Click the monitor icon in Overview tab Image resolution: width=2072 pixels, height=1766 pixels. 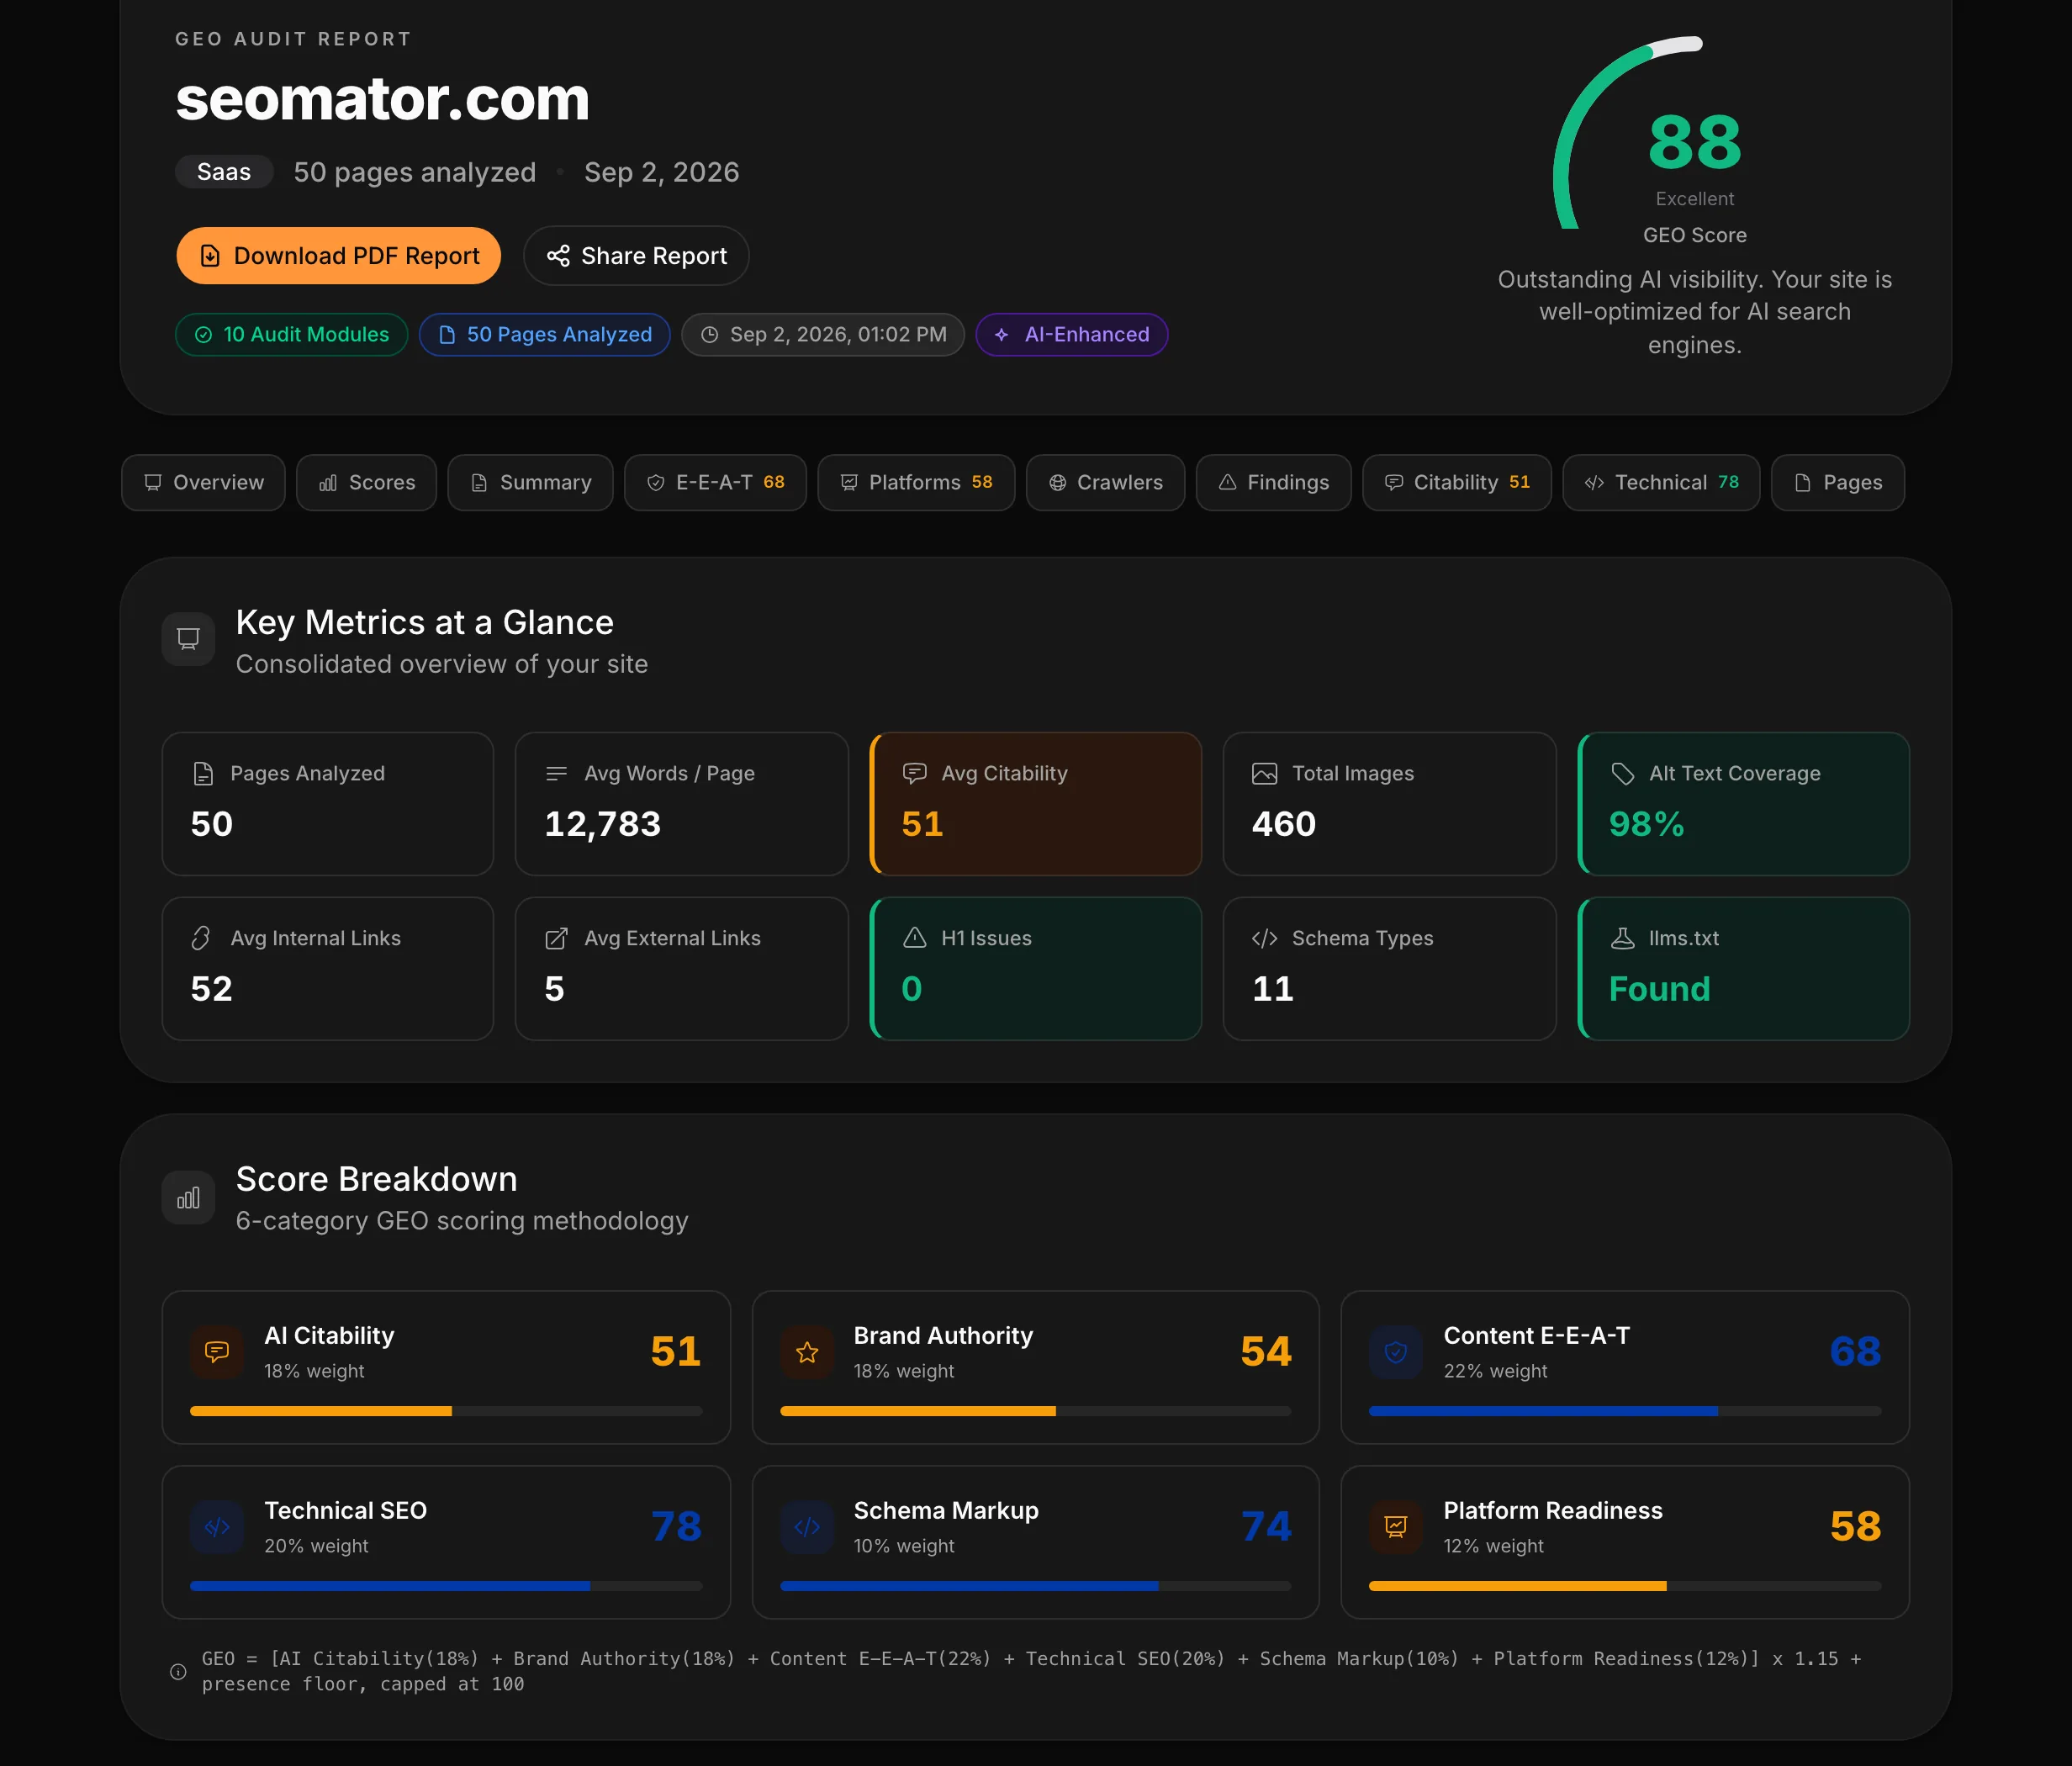153,483
